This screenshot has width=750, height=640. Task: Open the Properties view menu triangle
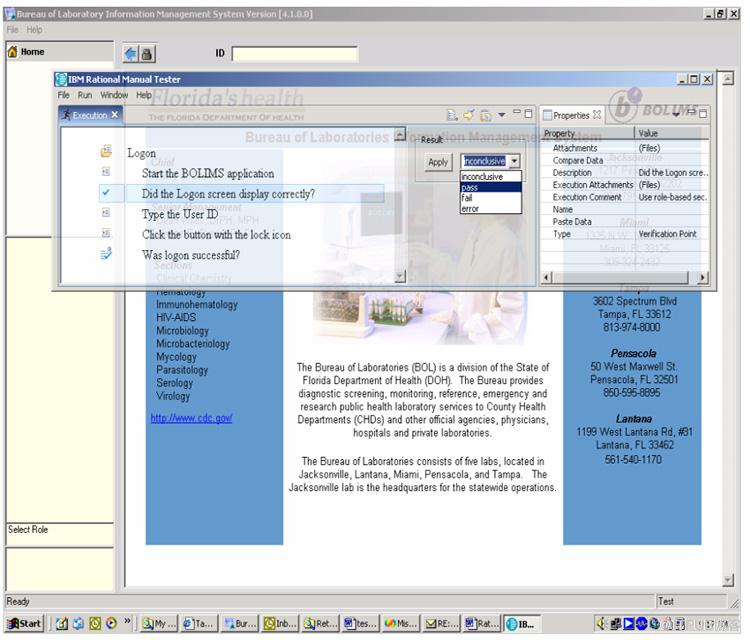(x=676, y=115)
